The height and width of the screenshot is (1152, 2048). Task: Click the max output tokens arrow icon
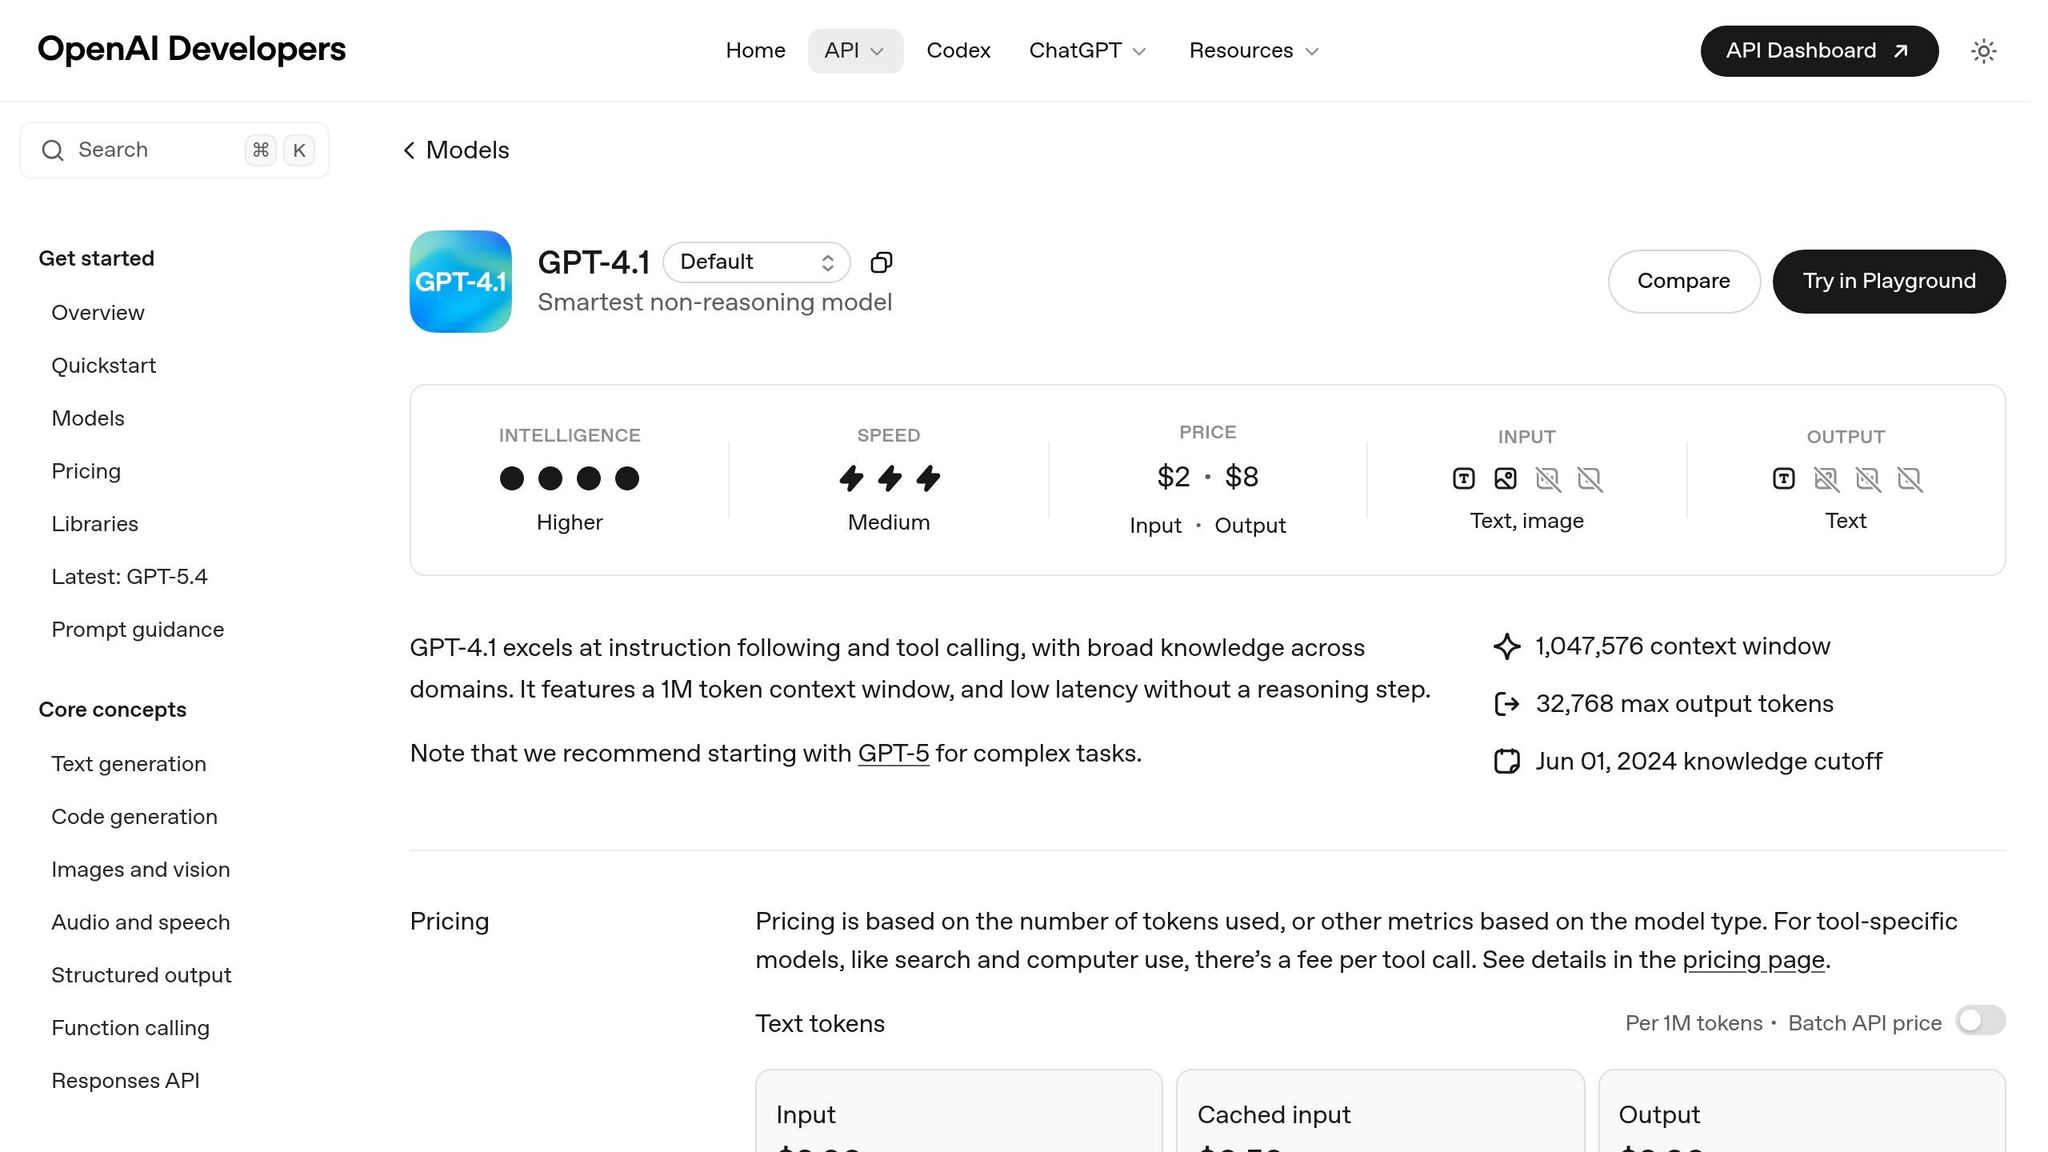[x=1506, y=705]
